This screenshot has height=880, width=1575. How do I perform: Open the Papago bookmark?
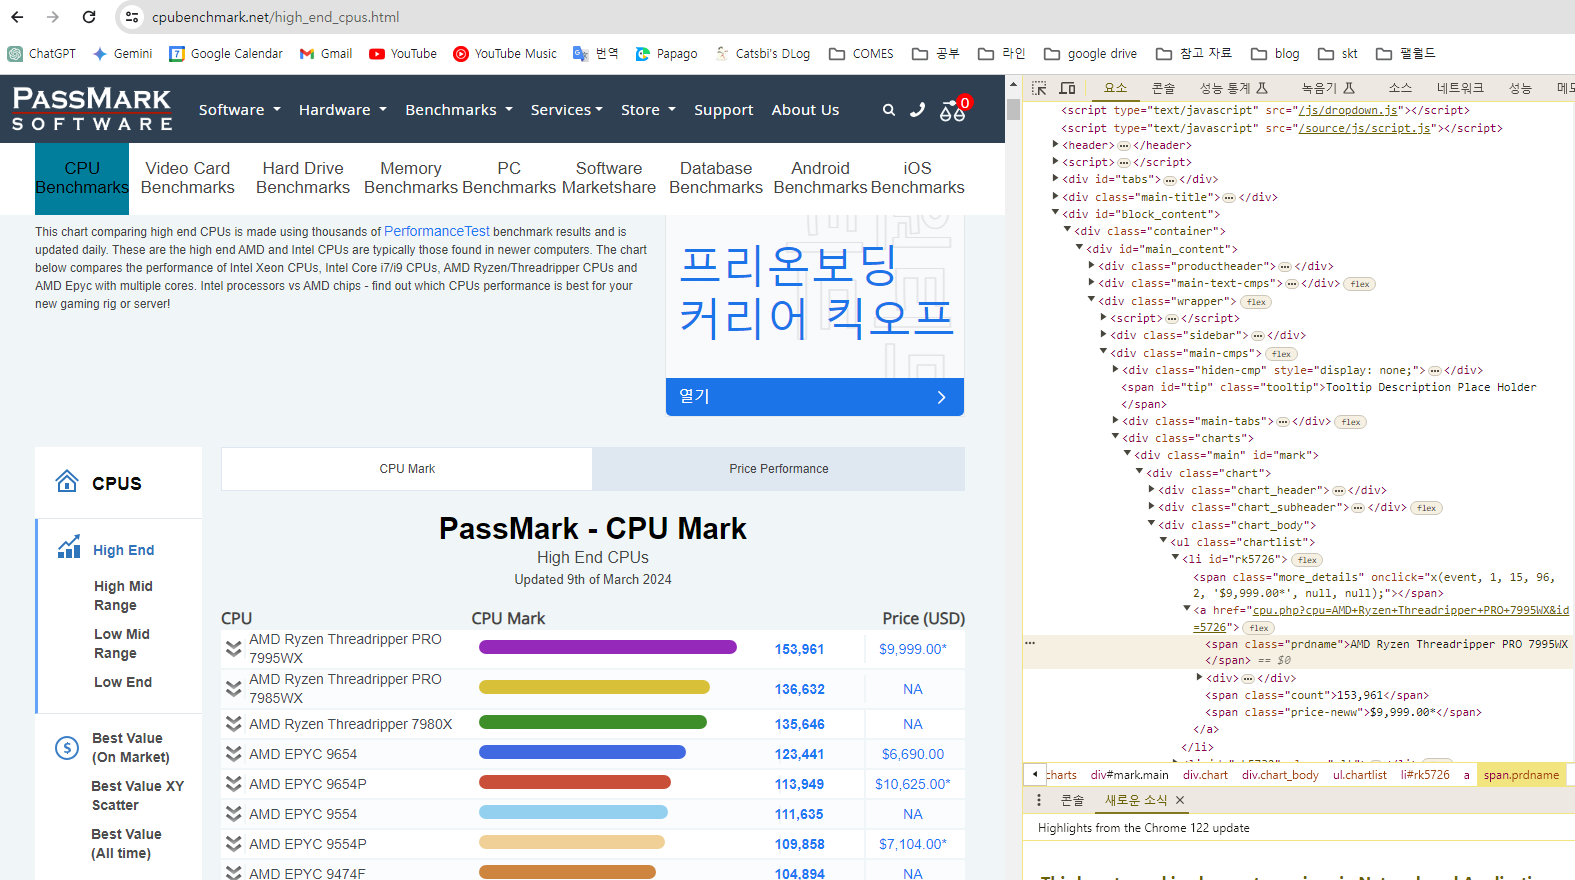click(666, 54)
